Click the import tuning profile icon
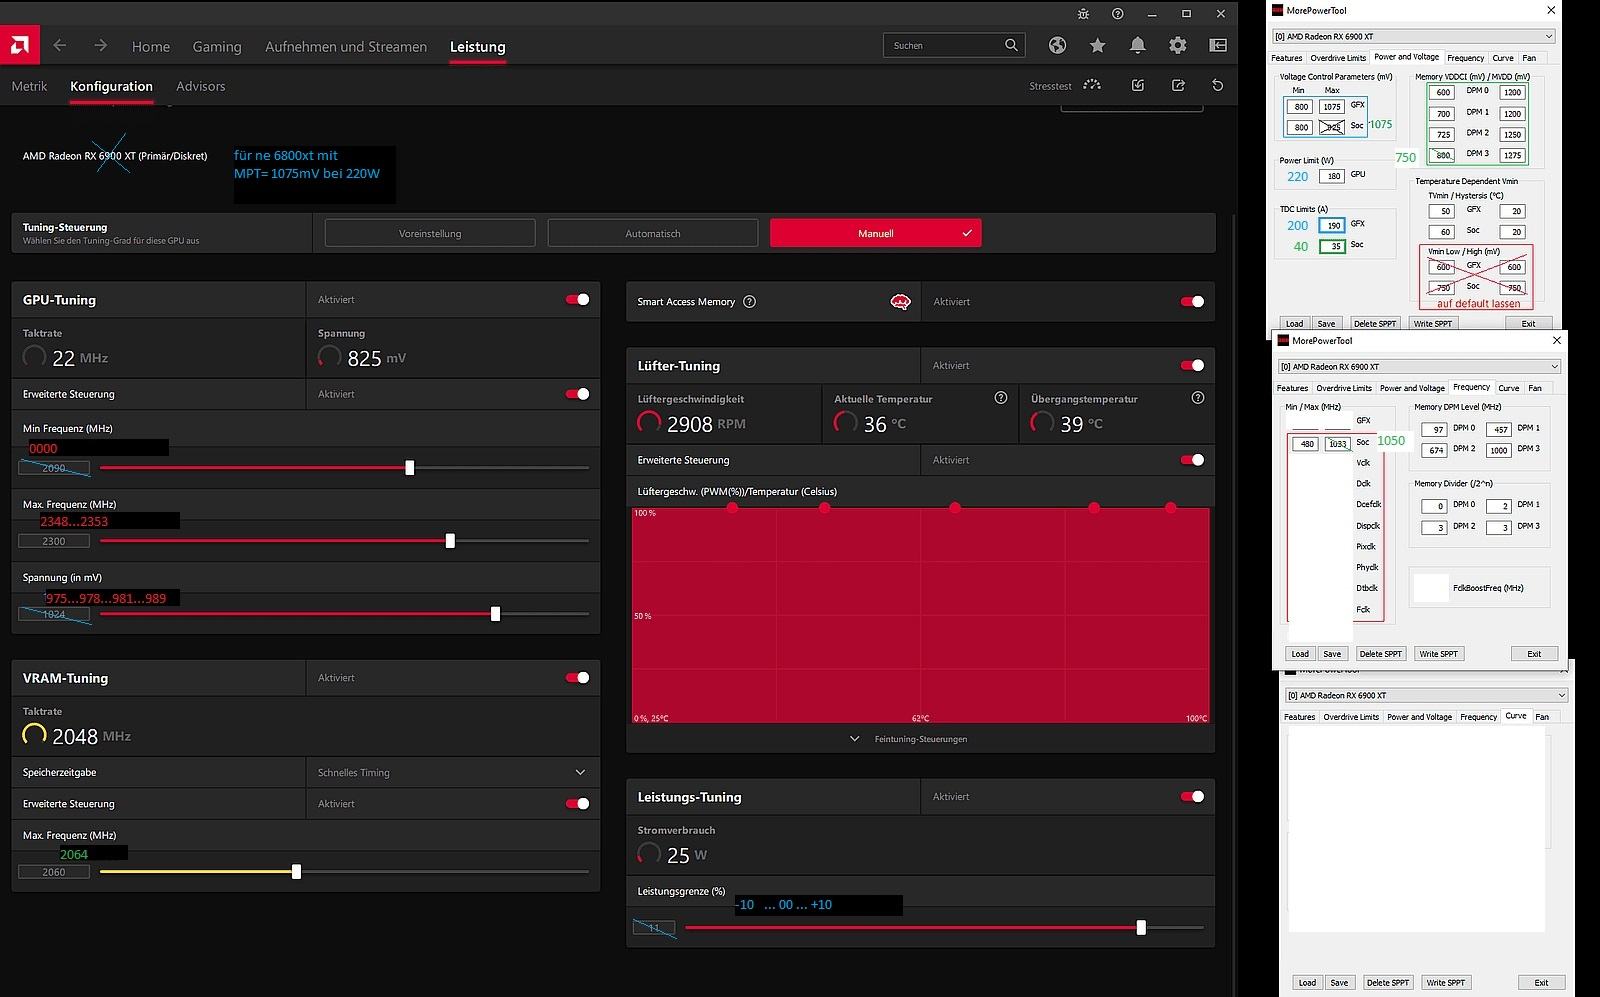Screen dimensions: 1600x997 tap(1137, 85)
